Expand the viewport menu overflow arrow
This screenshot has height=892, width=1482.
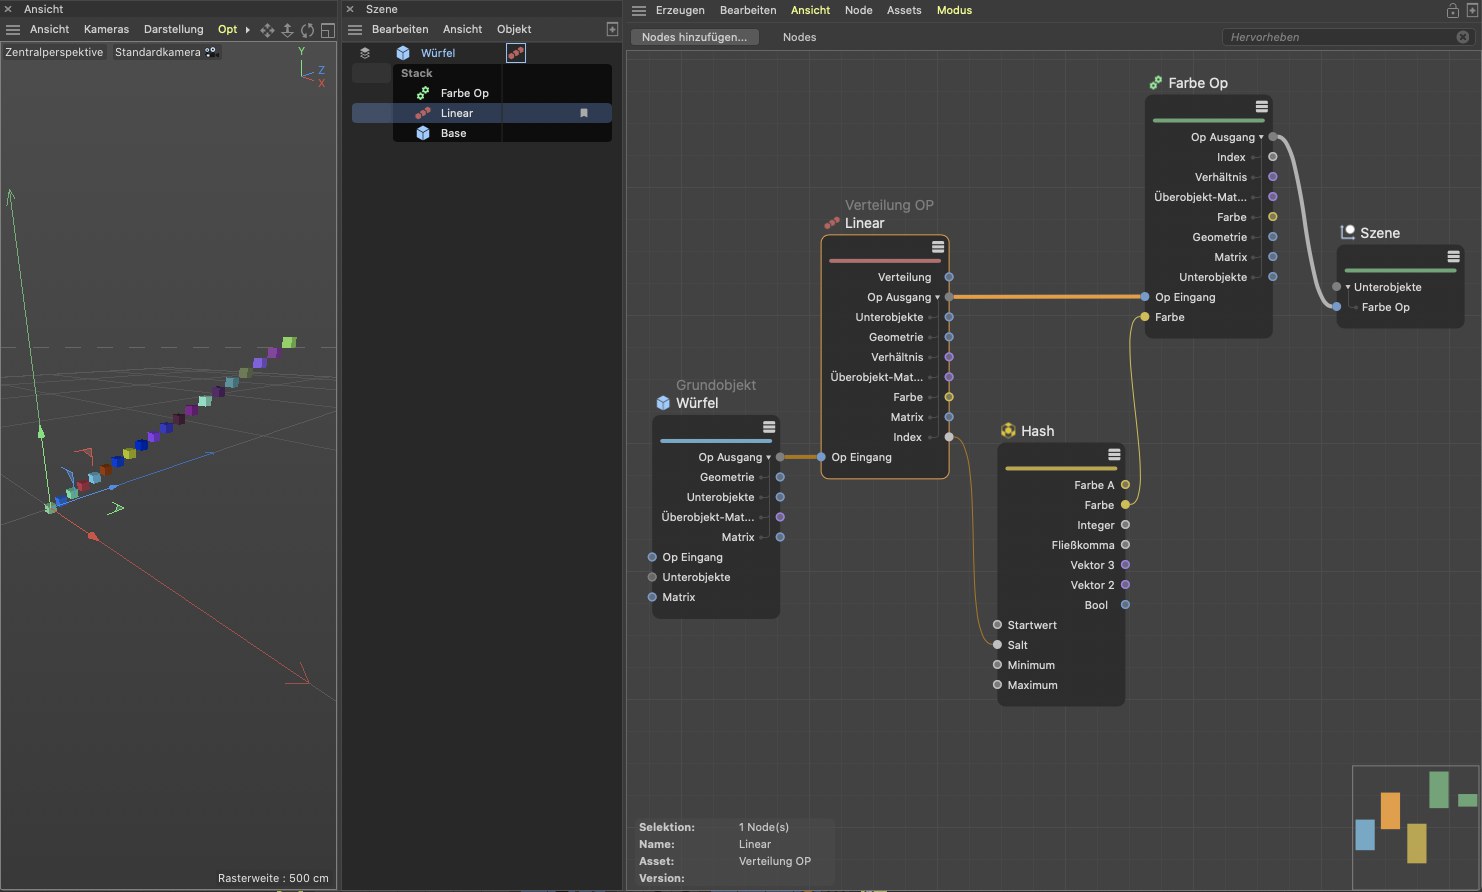(x=248, y=30)
